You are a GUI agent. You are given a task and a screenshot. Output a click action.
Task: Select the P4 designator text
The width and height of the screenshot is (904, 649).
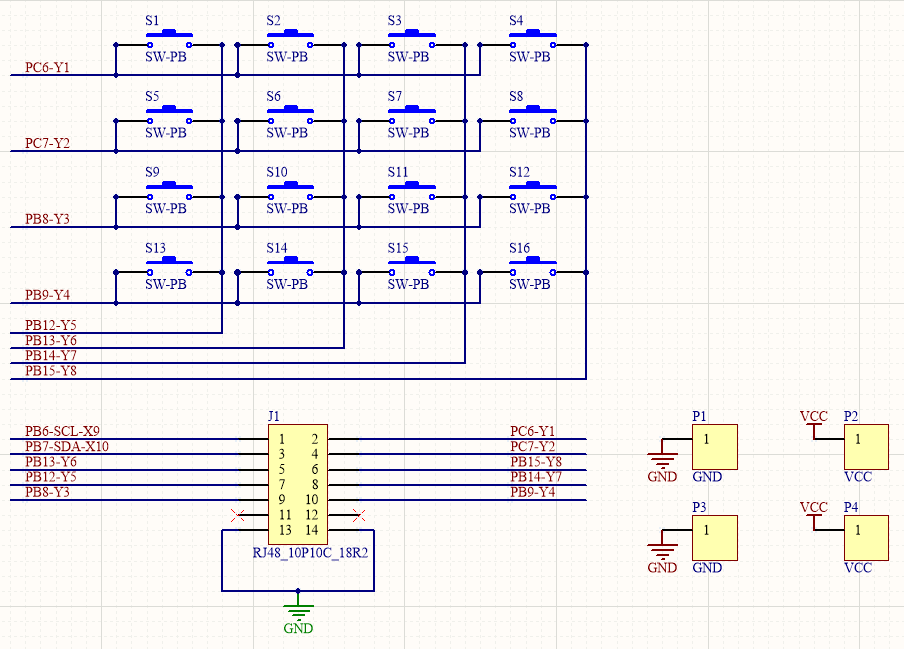pyautogui.click(x=851, y=507)
